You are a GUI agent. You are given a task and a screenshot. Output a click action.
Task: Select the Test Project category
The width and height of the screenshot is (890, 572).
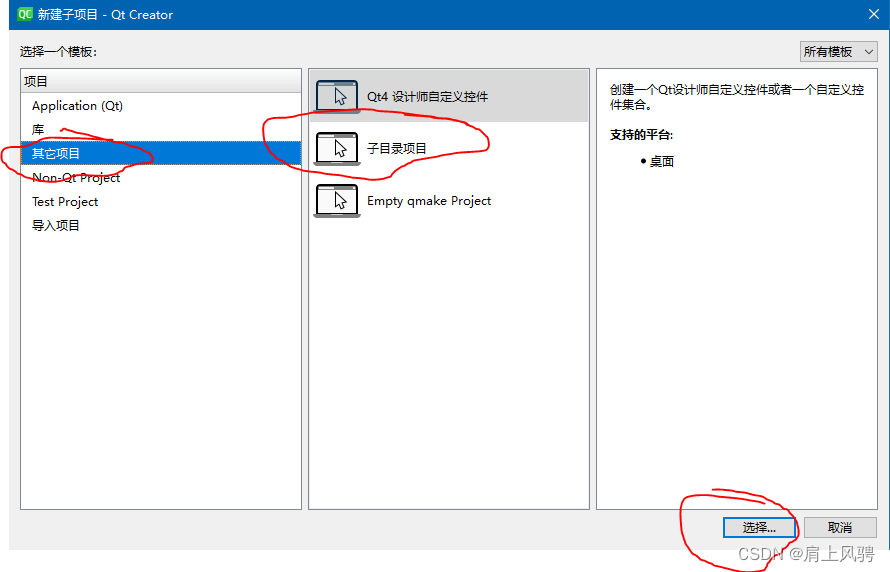point(161,201)
